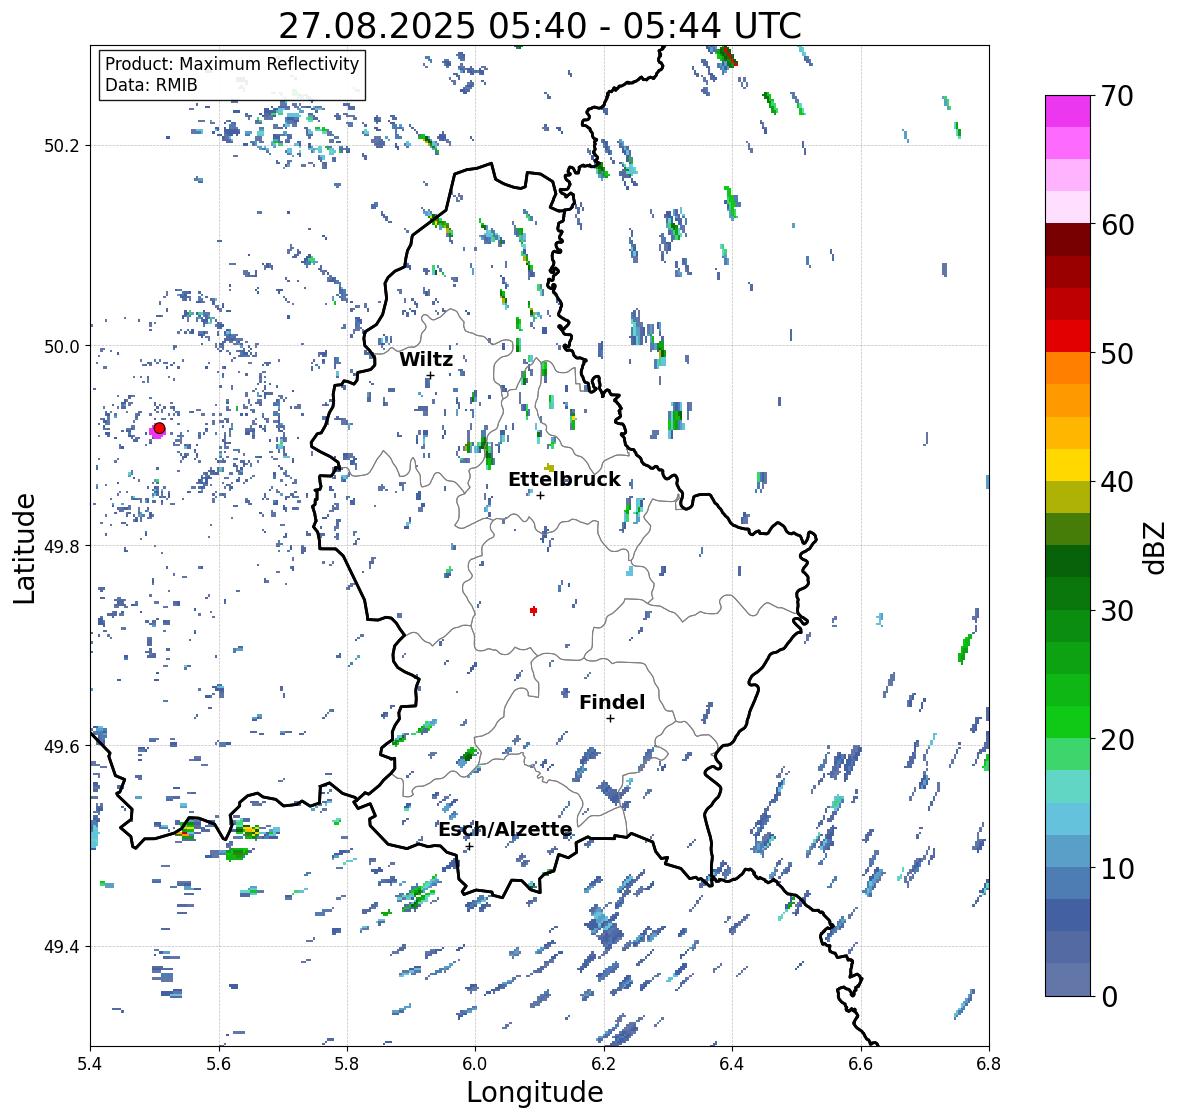Screen dimensions: 1179x1117
Task: Click the red dot marker with magenta echo
Action: 159,428
